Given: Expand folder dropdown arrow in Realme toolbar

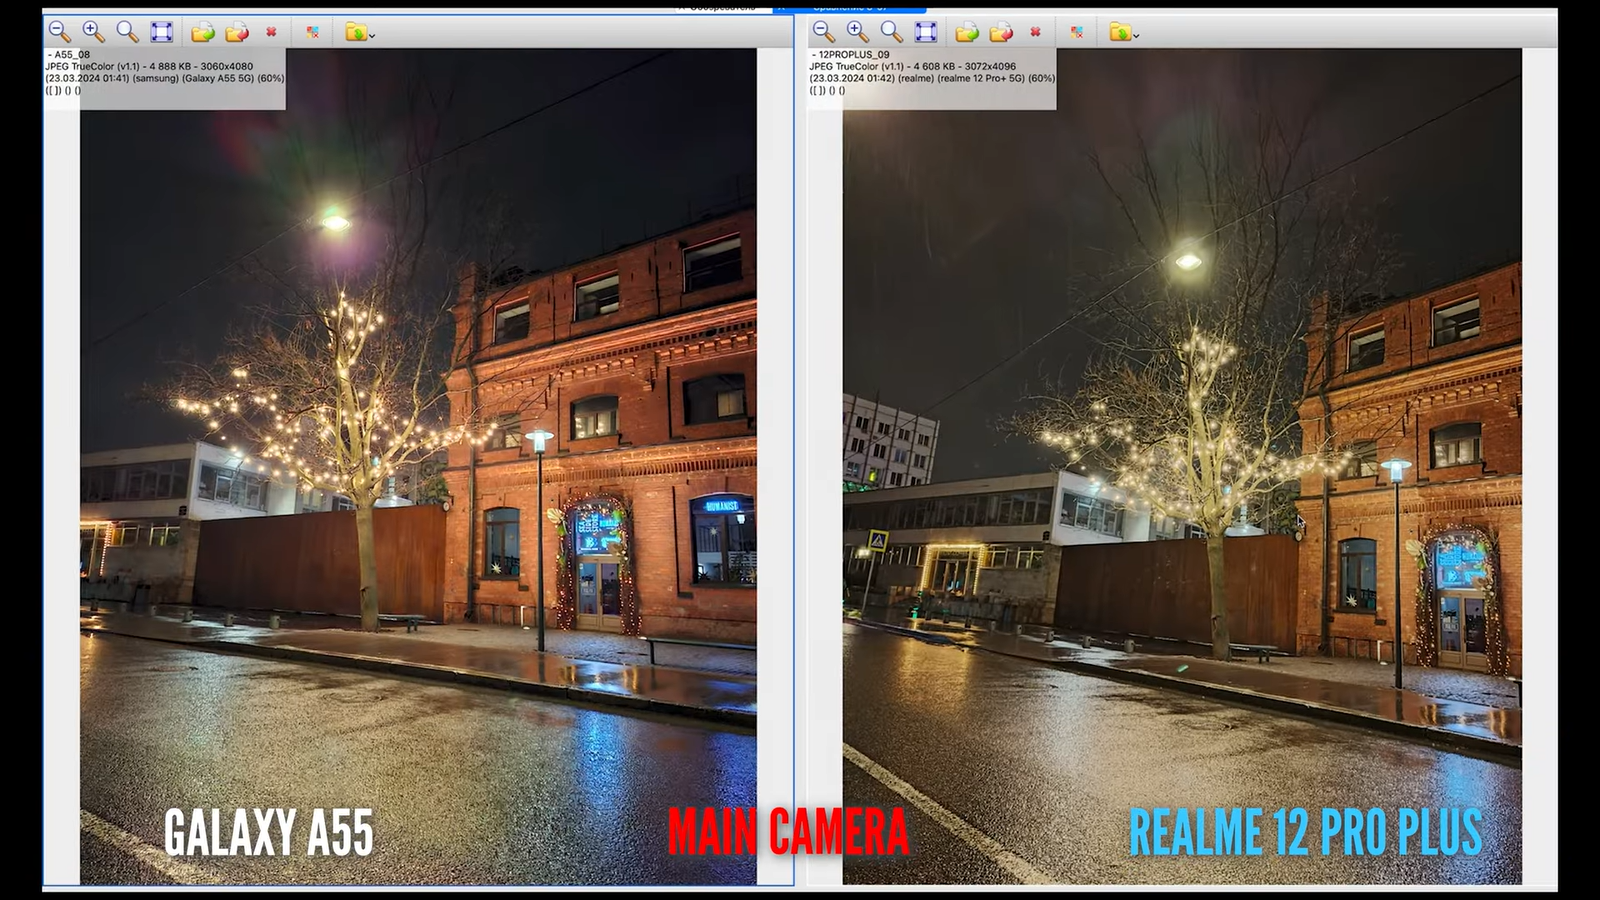Looking at the screenshot, I should pos(1136,35).
